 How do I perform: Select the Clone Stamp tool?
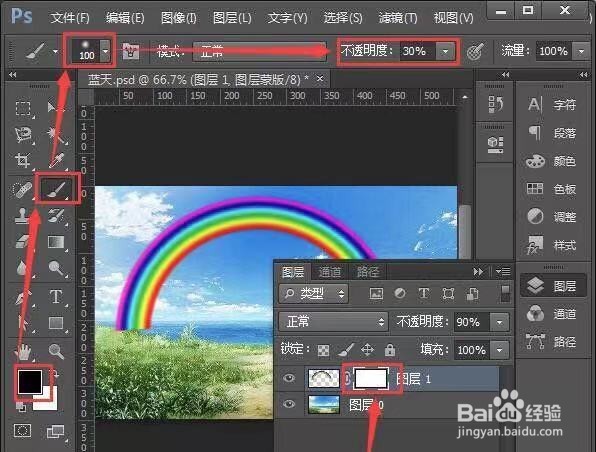[x=22, y=215]
